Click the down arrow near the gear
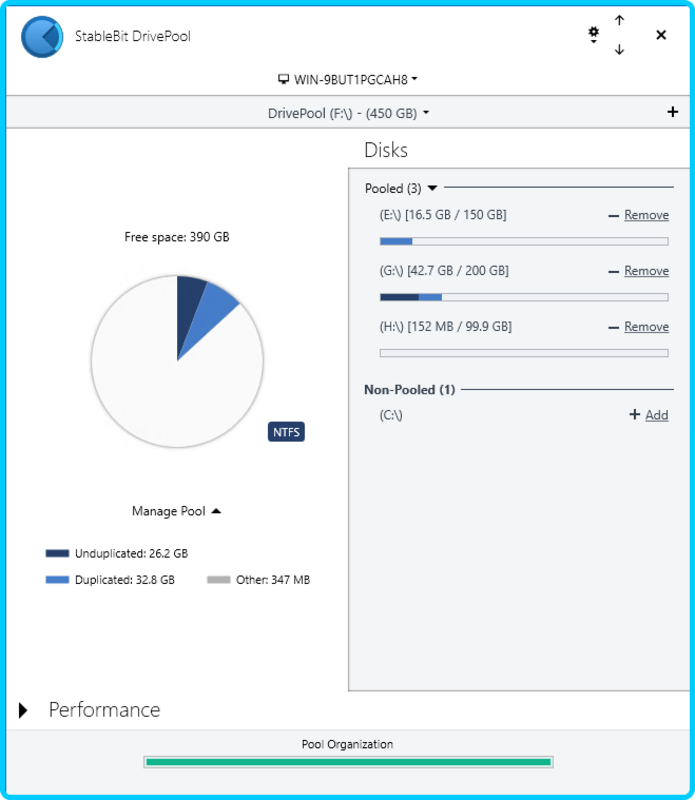695x800 pixels. point(619,49)
